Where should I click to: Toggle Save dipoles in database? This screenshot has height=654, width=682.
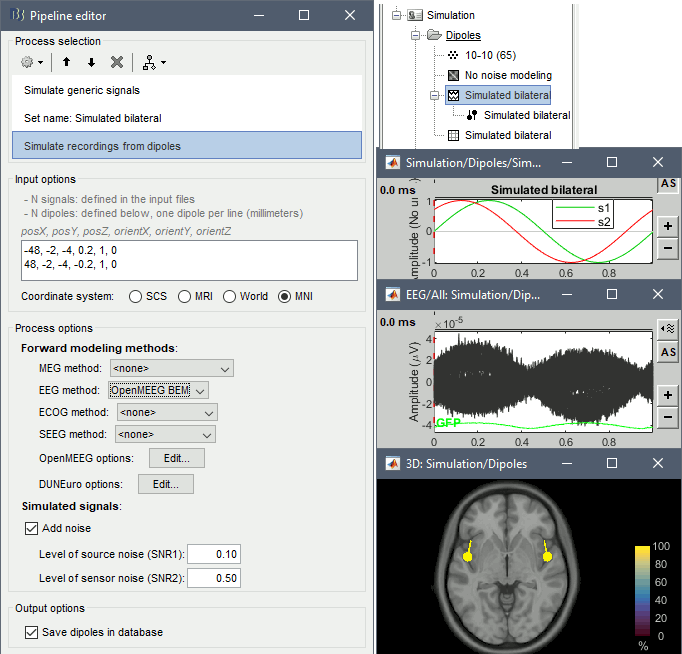pos(30,632)
